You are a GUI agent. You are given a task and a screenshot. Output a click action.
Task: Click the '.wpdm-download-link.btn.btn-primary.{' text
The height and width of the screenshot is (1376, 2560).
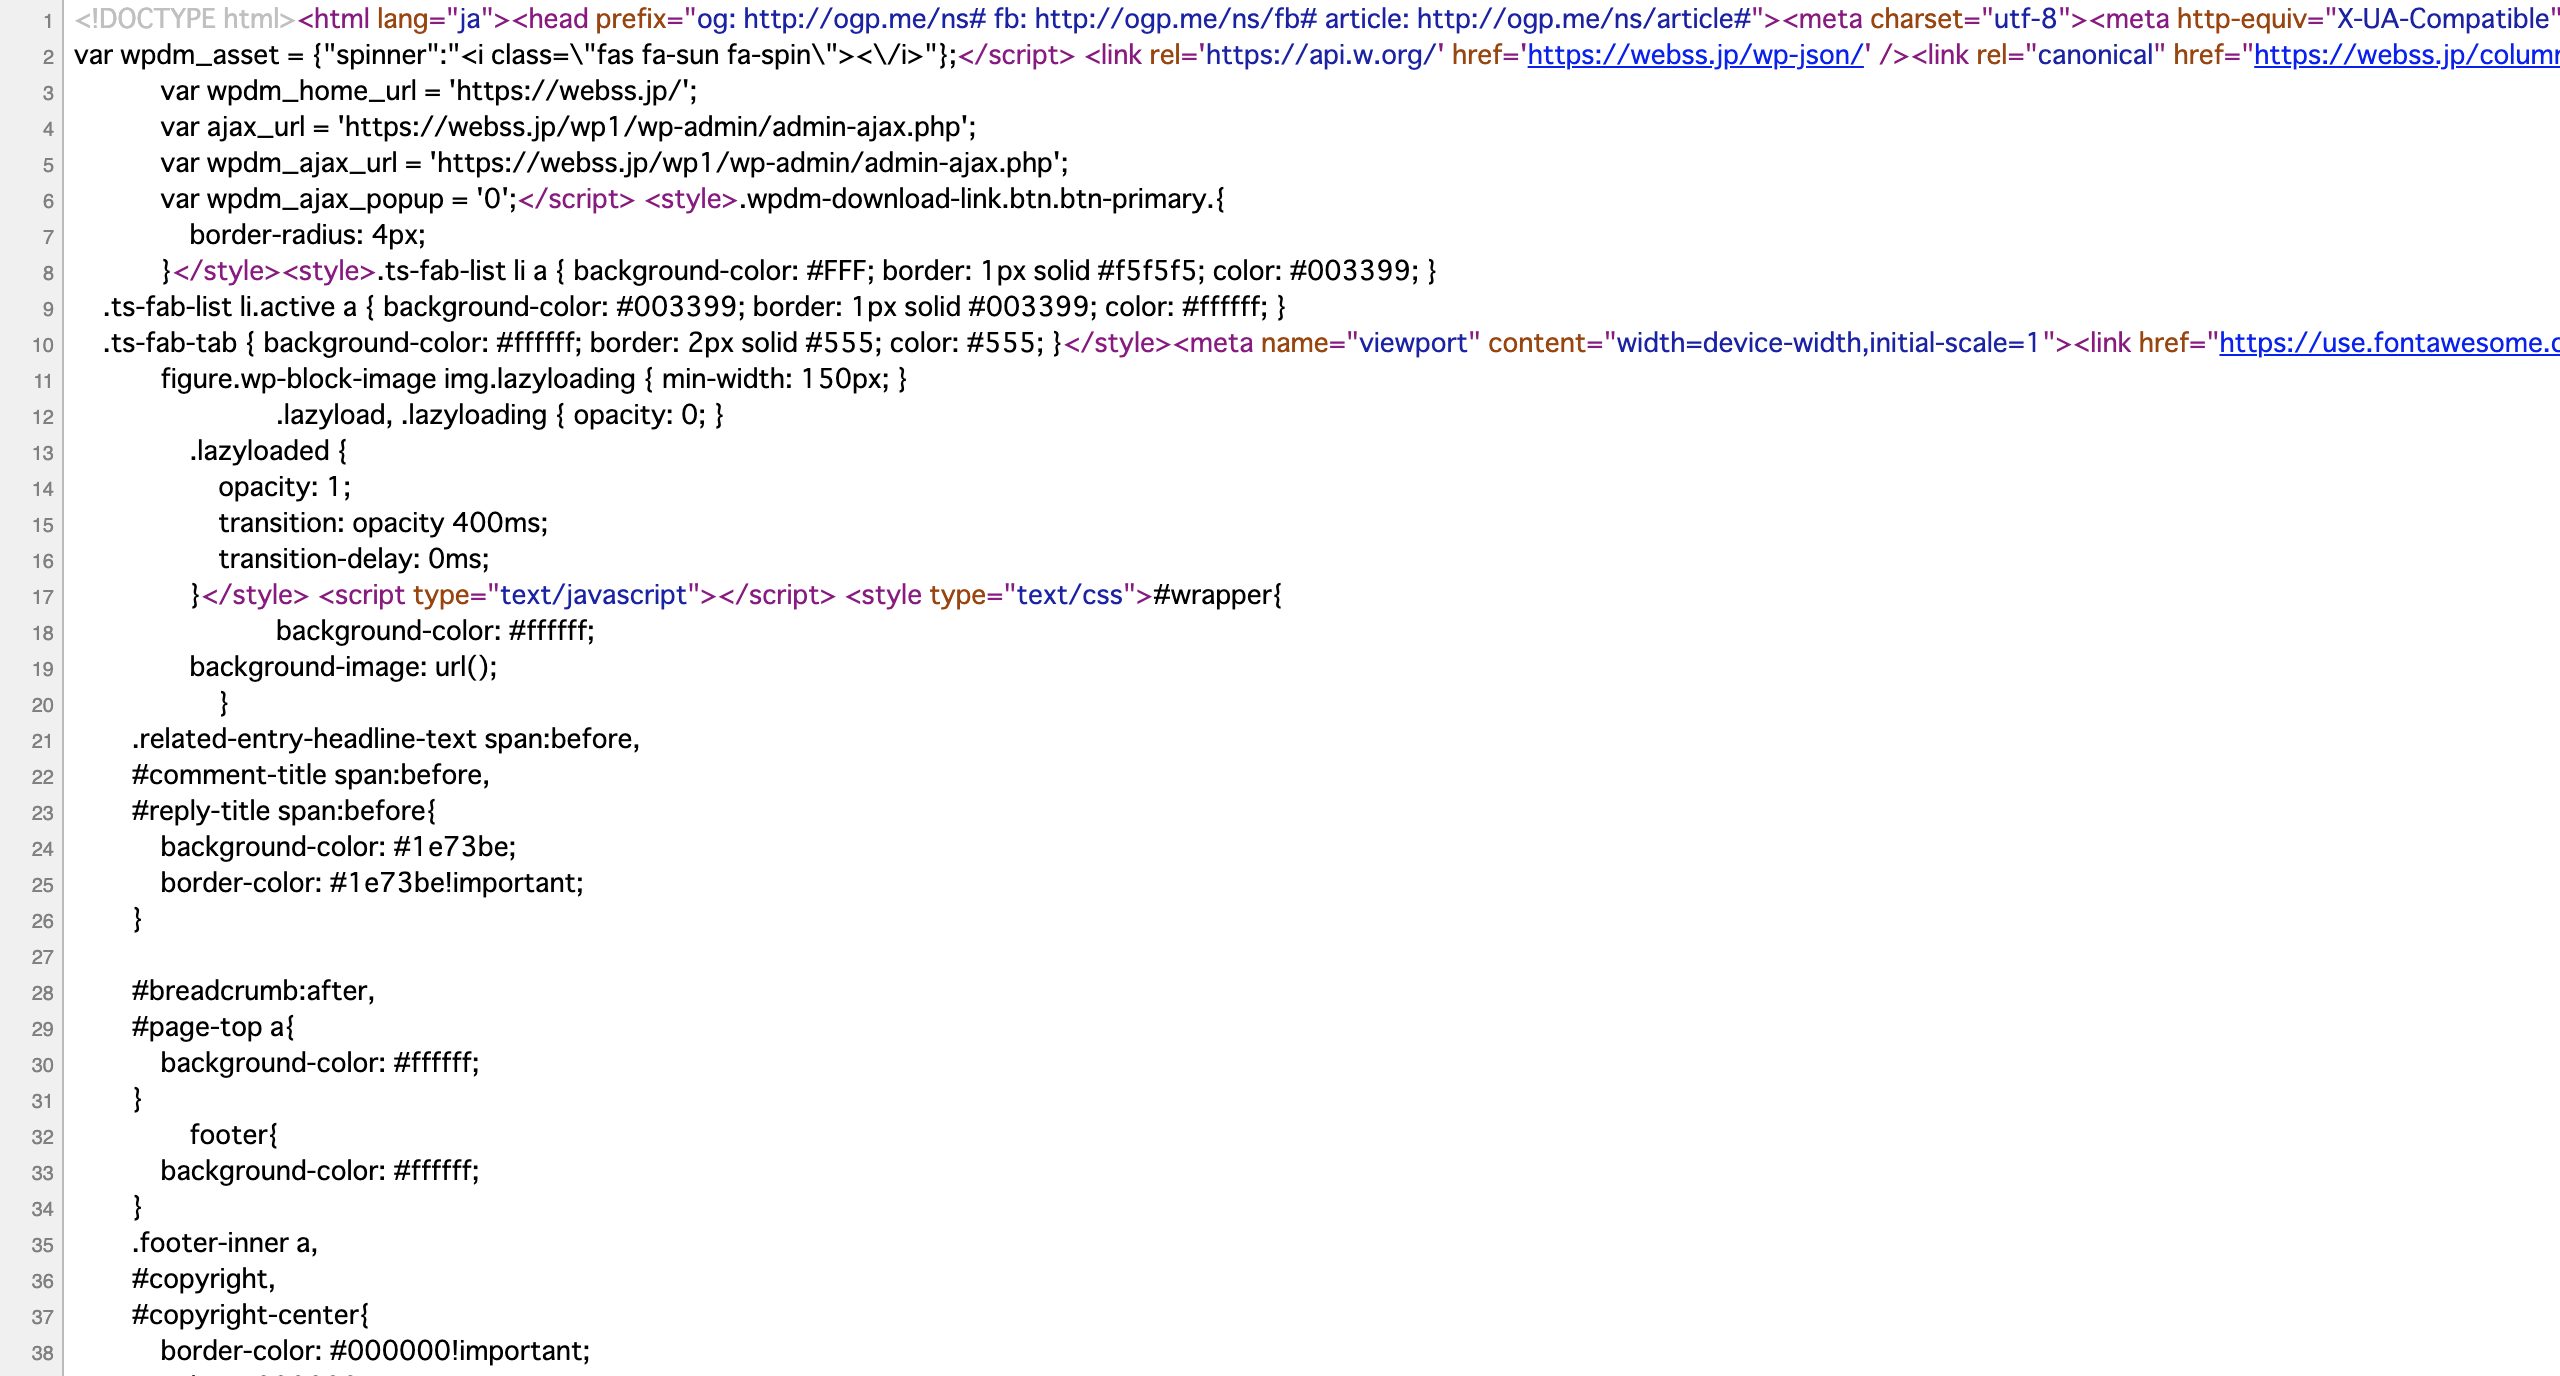(982, 199)
